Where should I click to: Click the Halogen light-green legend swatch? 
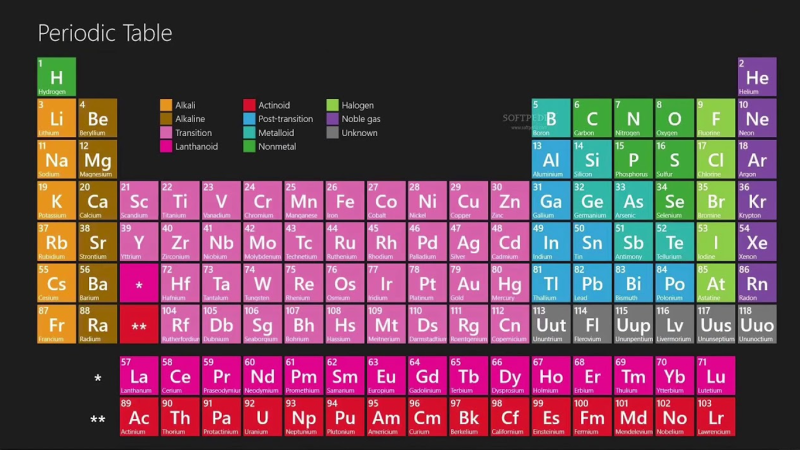tap(332, 105)
